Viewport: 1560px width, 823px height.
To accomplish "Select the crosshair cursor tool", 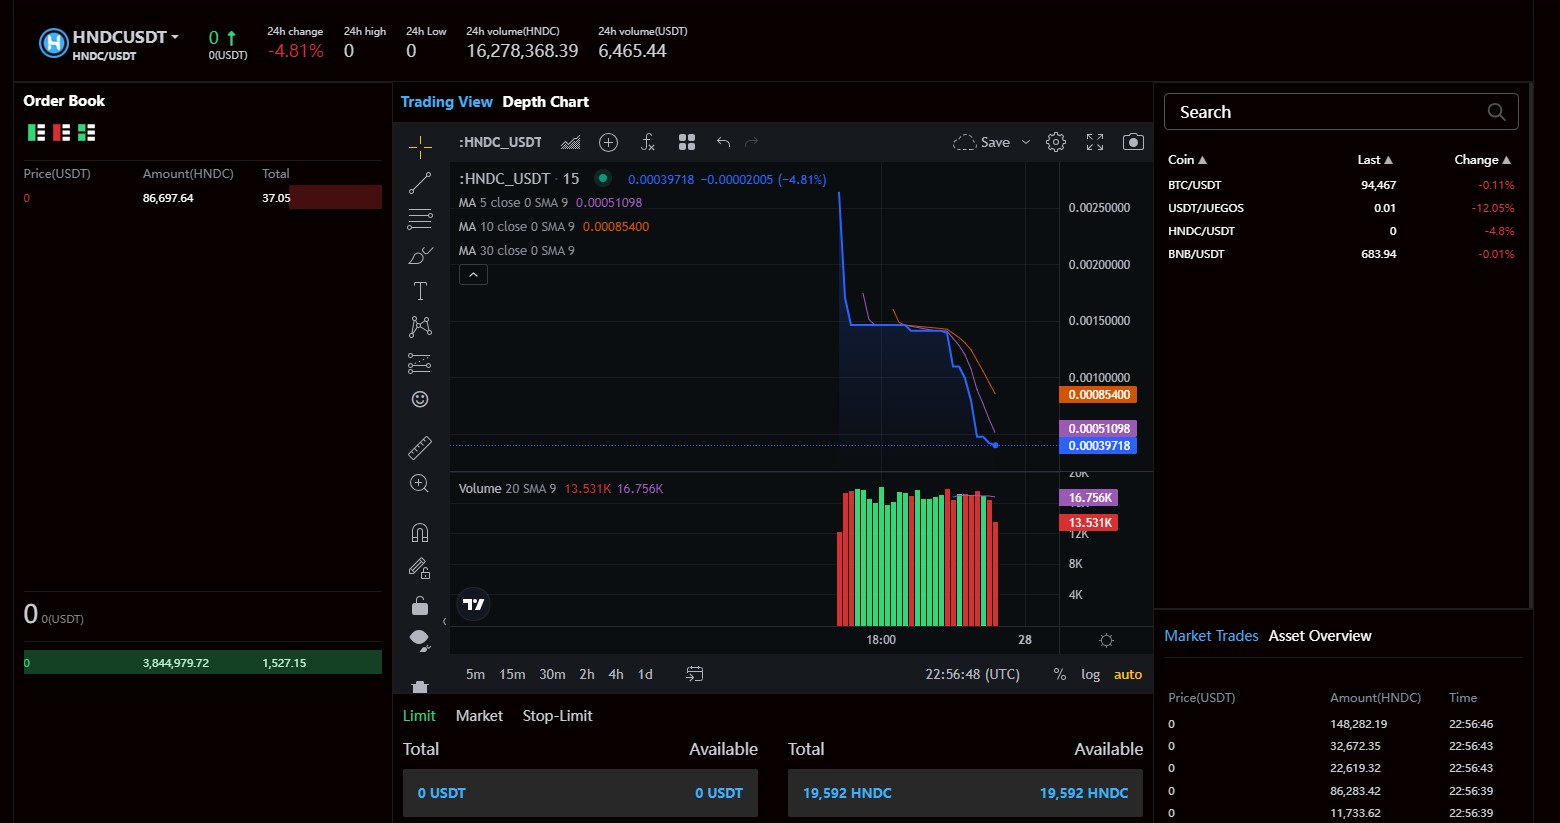I will [x=420, y=148].
